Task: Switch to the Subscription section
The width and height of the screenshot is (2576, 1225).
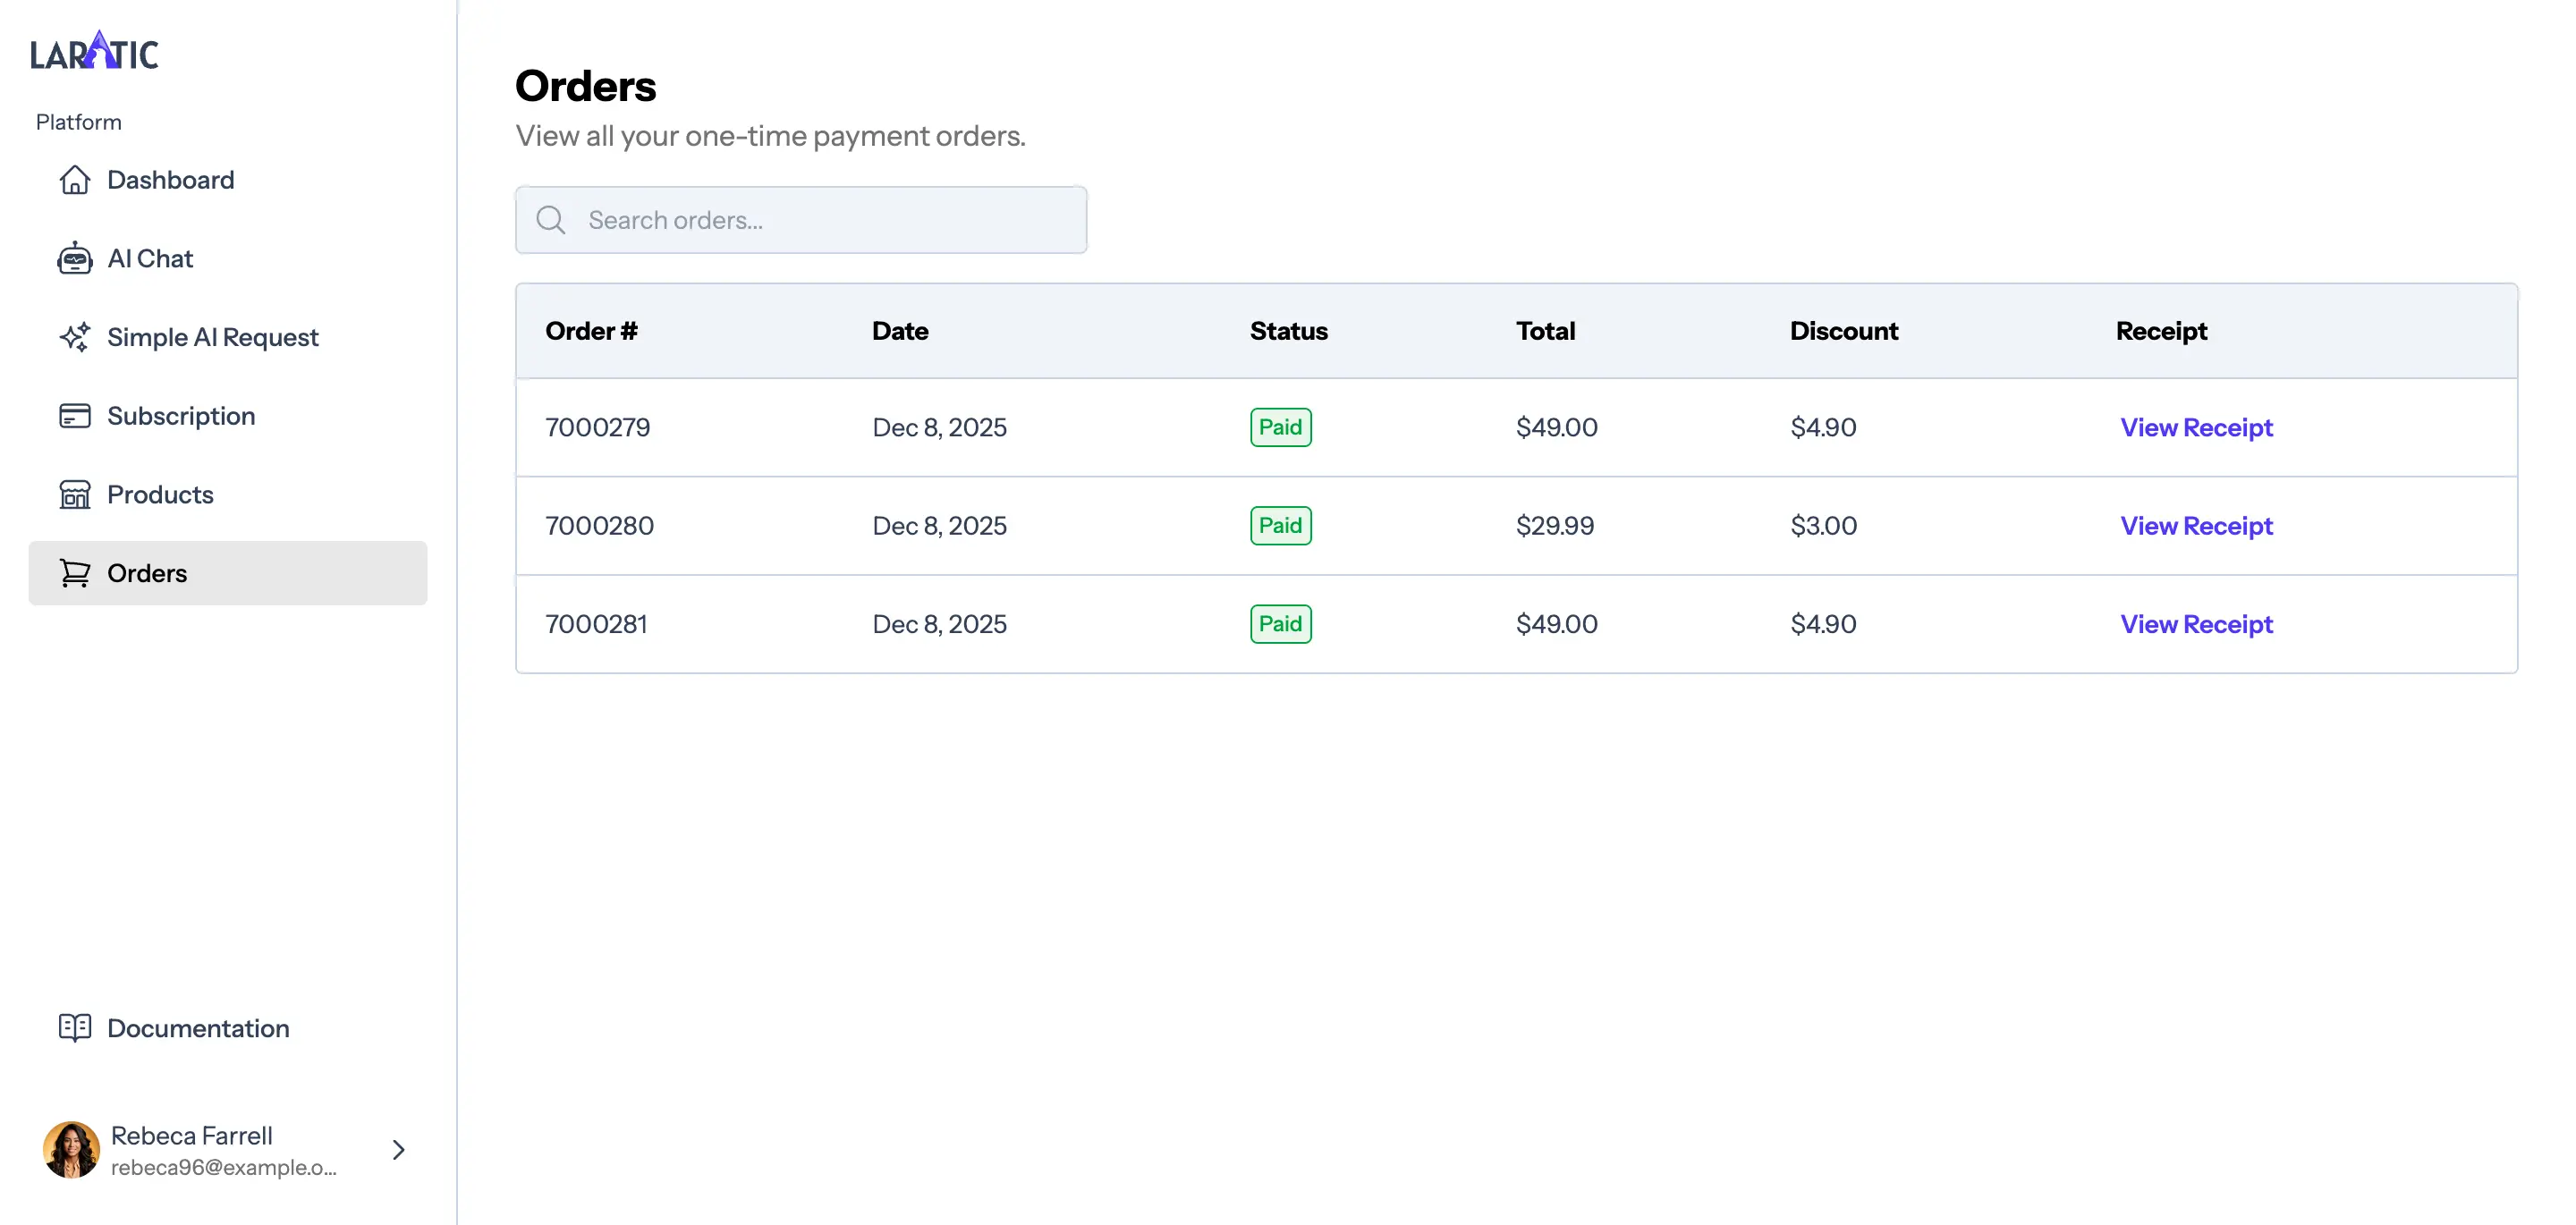Action: click(181, 415)
